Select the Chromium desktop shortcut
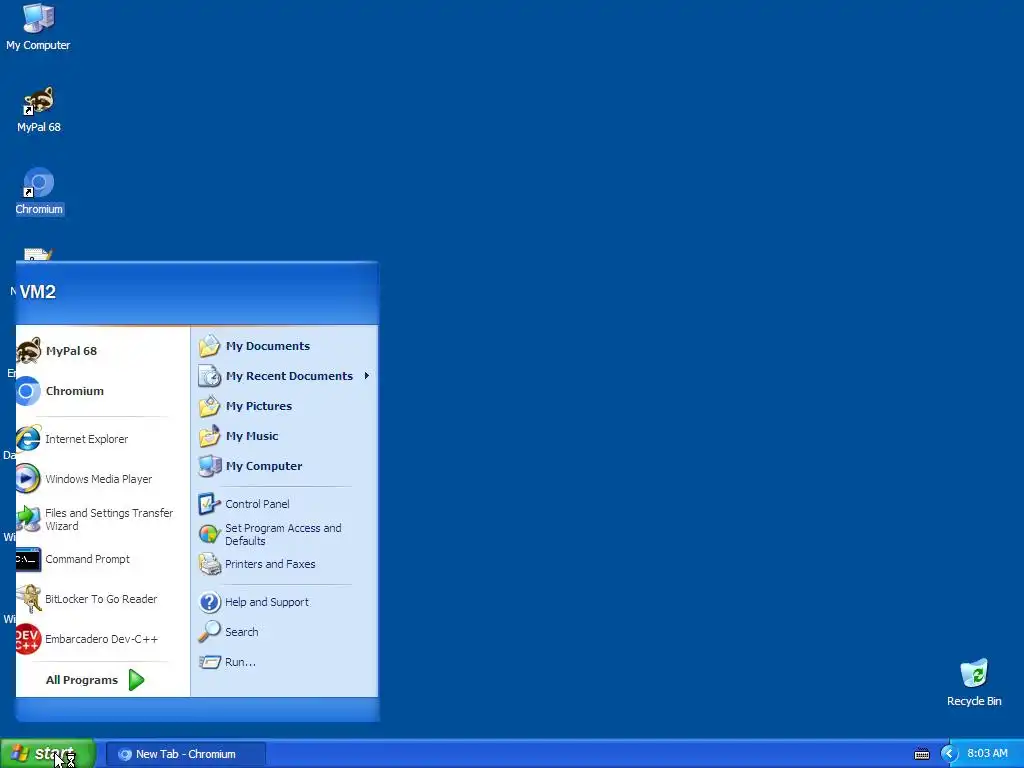This screenshot has width=1024, height=768. coord(39,192)
